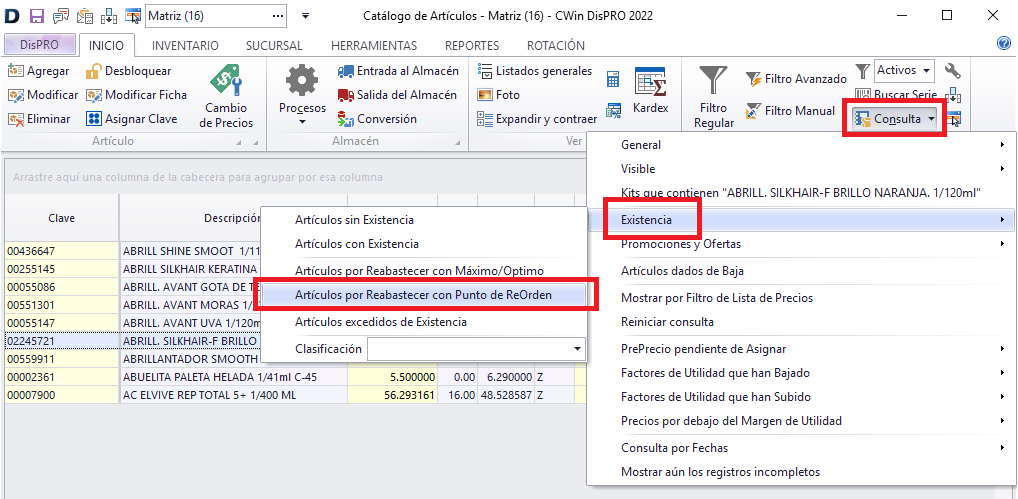
Task: Click Eliminar article button
Action: (x=39, y=119)
